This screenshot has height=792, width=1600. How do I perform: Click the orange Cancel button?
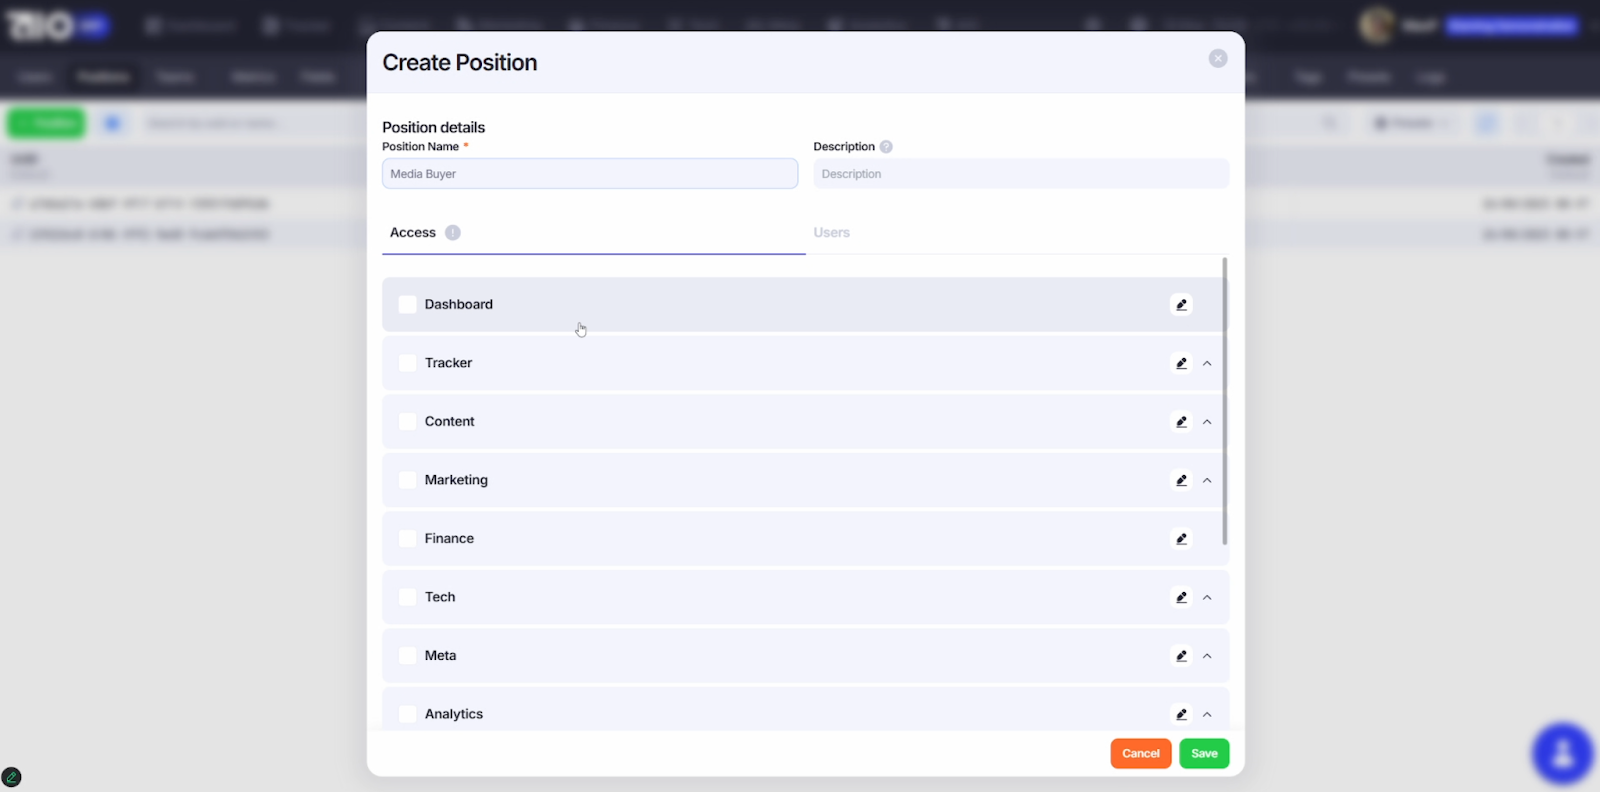tap(1140, 754)
